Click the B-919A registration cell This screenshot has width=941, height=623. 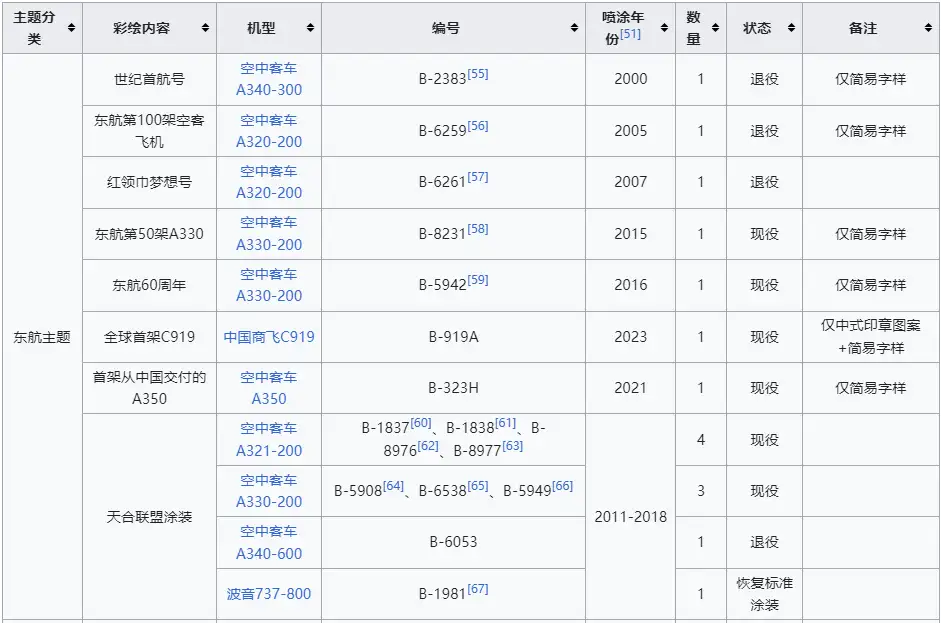453,337
